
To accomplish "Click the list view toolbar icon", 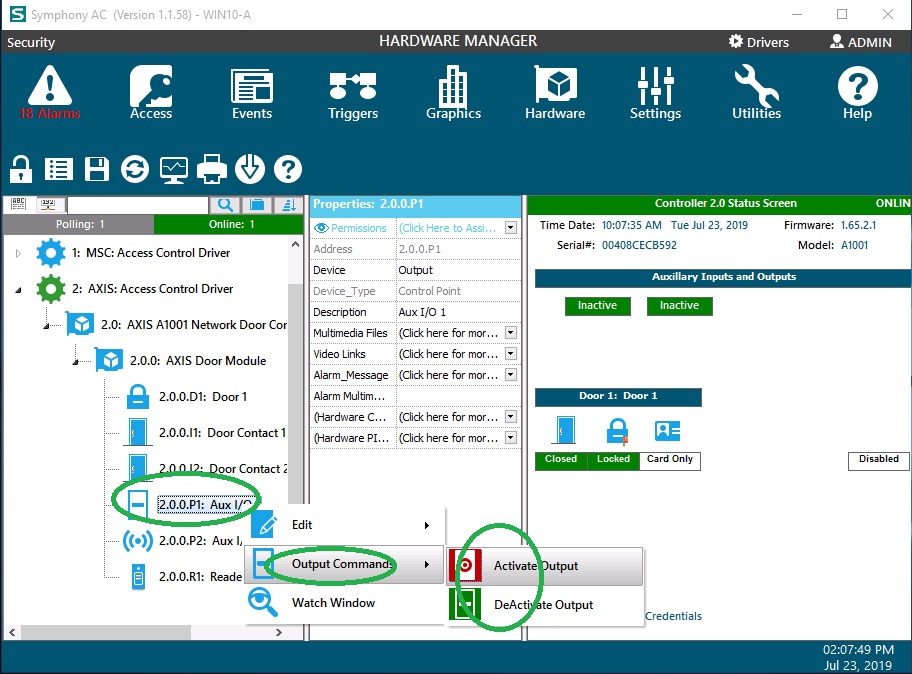I will click(x=59, y=169).
